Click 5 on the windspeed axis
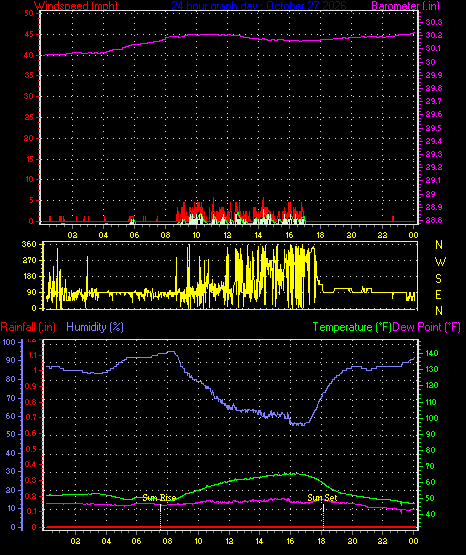The image size is (466, 555). click(x=31, y=200)
